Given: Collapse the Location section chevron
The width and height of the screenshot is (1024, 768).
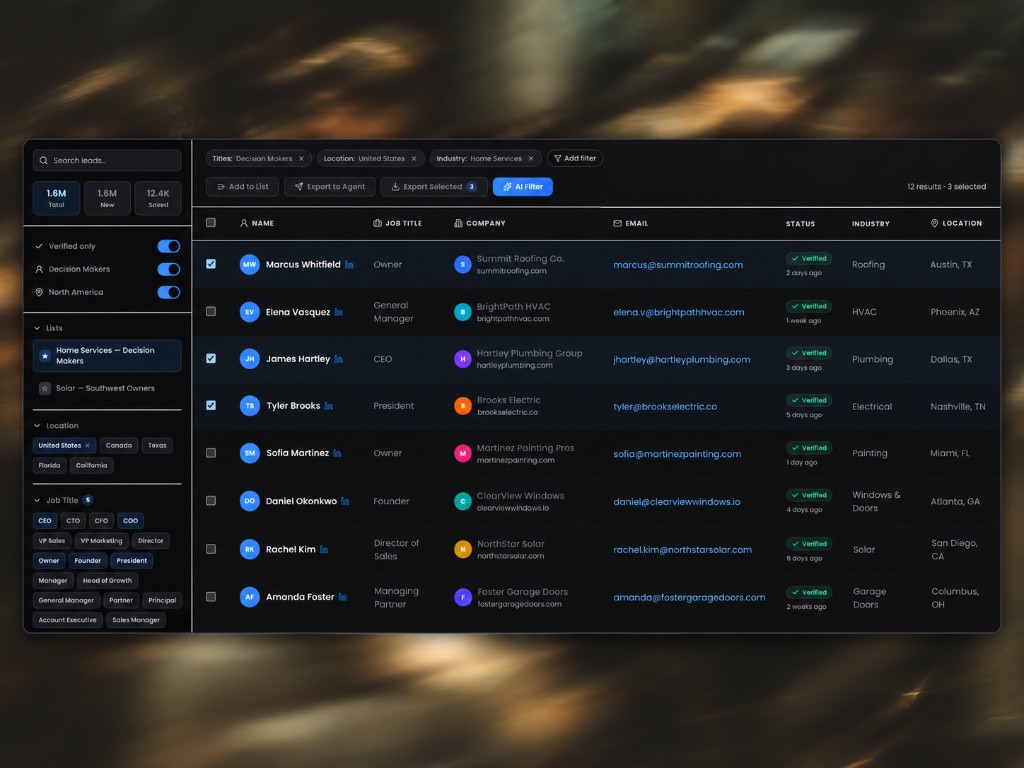Looking at the screenshot, I should coord(37,426).
